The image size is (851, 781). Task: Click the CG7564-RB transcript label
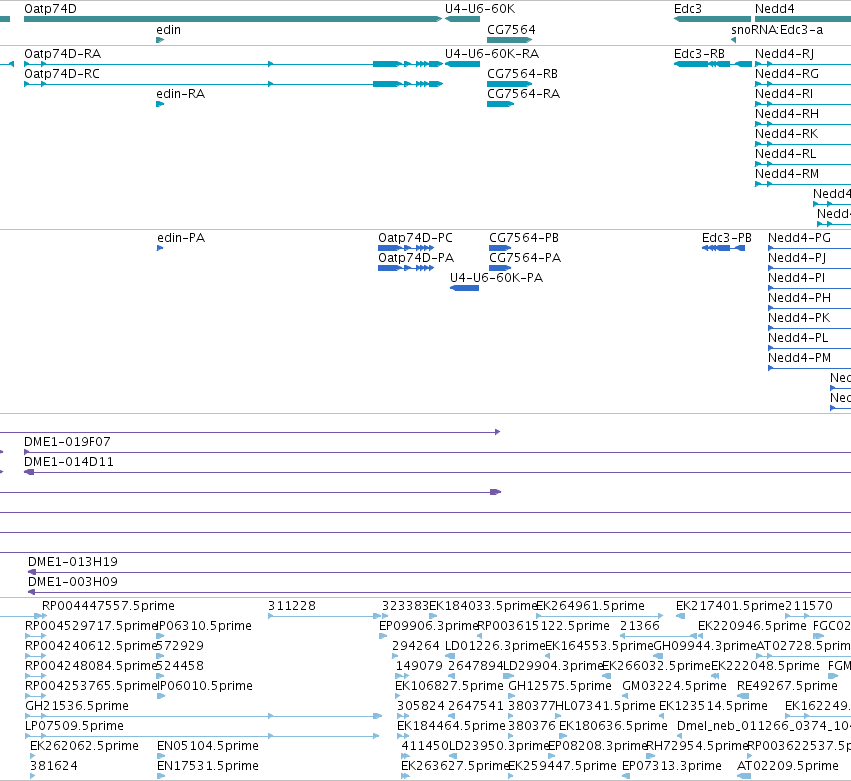pyautogui.click(x=522, y=74)
